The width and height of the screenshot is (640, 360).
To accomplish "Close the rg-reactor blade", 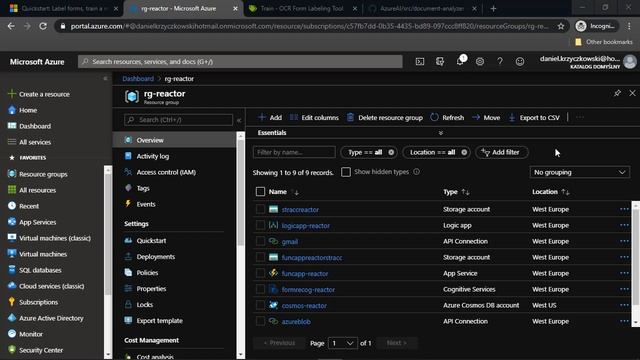I will coord(632,93).
